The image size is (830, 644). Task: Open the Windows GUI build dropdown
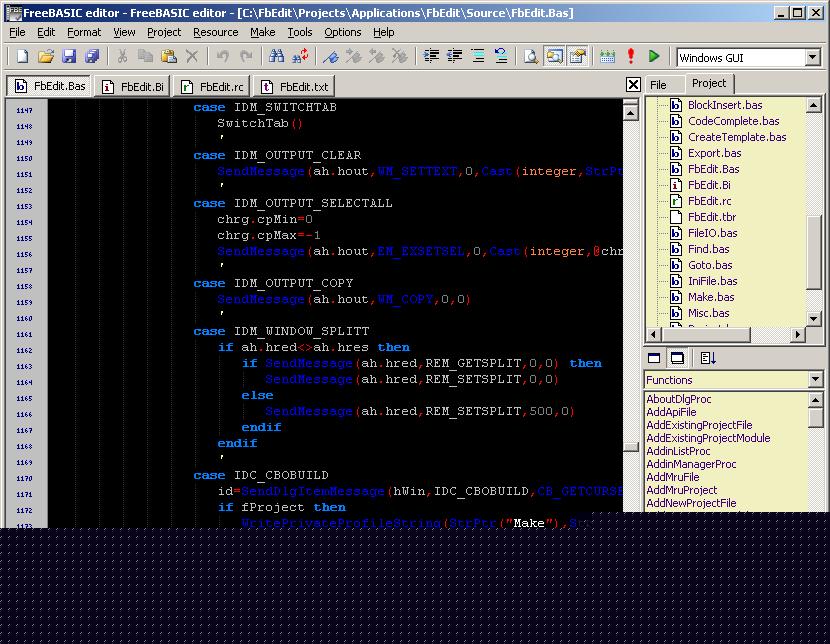(813, 58)
